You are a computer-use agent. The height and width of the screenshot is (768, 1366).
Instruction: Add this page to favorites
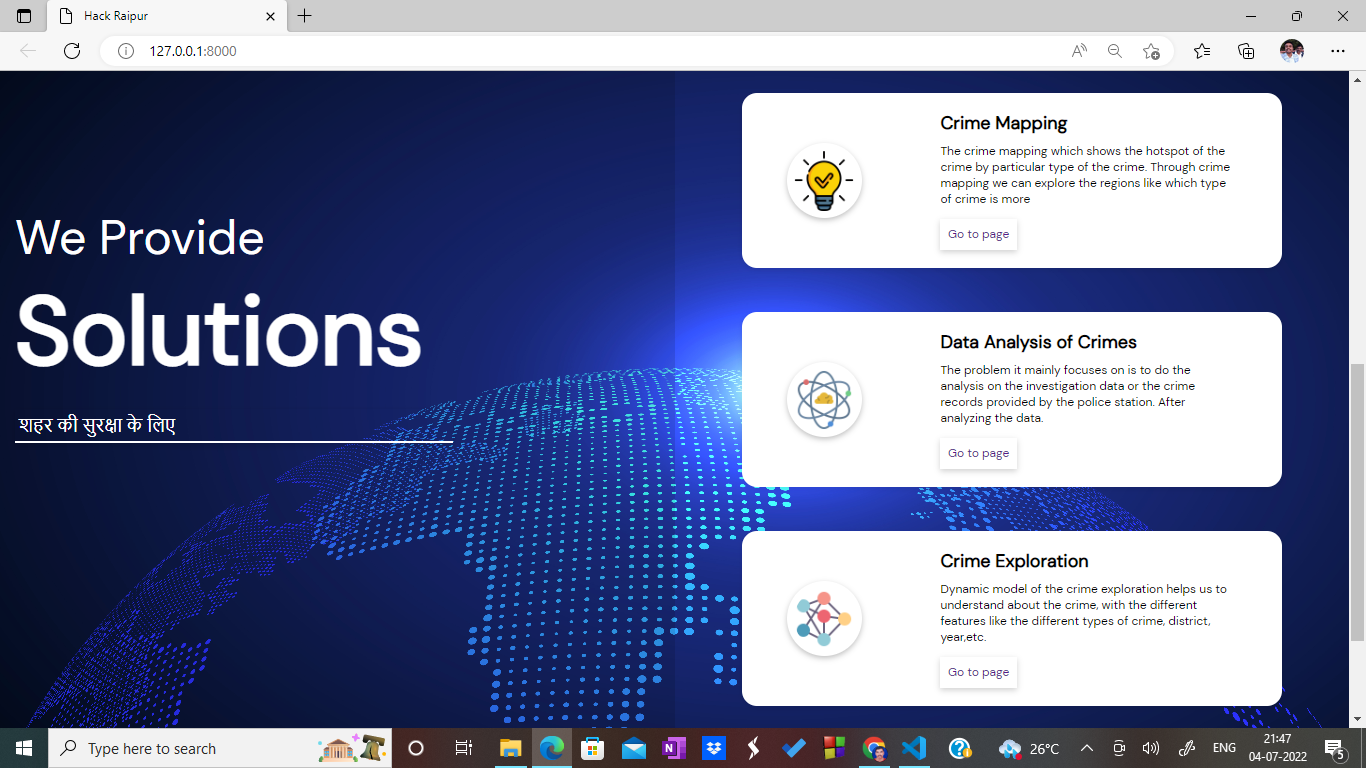coord(1151,51)
